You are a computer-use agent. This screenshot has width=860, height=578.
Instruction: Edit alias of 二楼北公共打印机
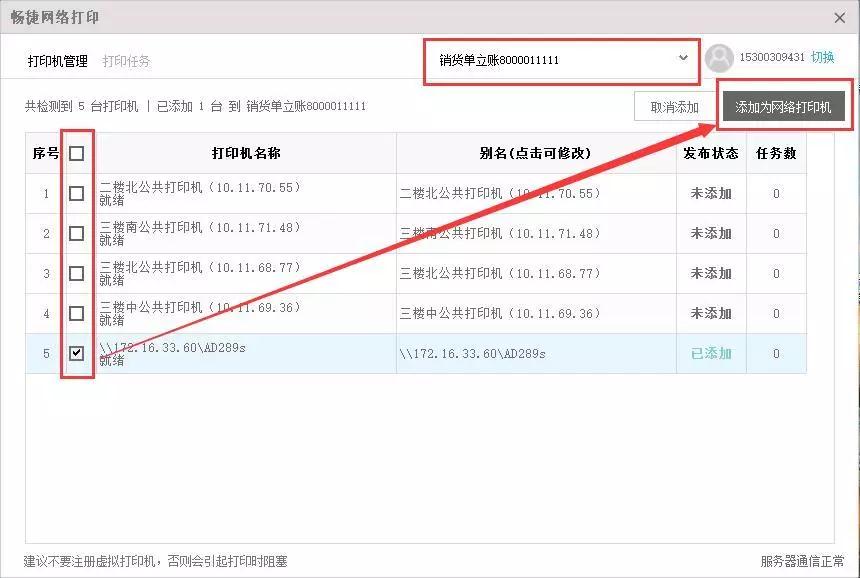point(500,193)
